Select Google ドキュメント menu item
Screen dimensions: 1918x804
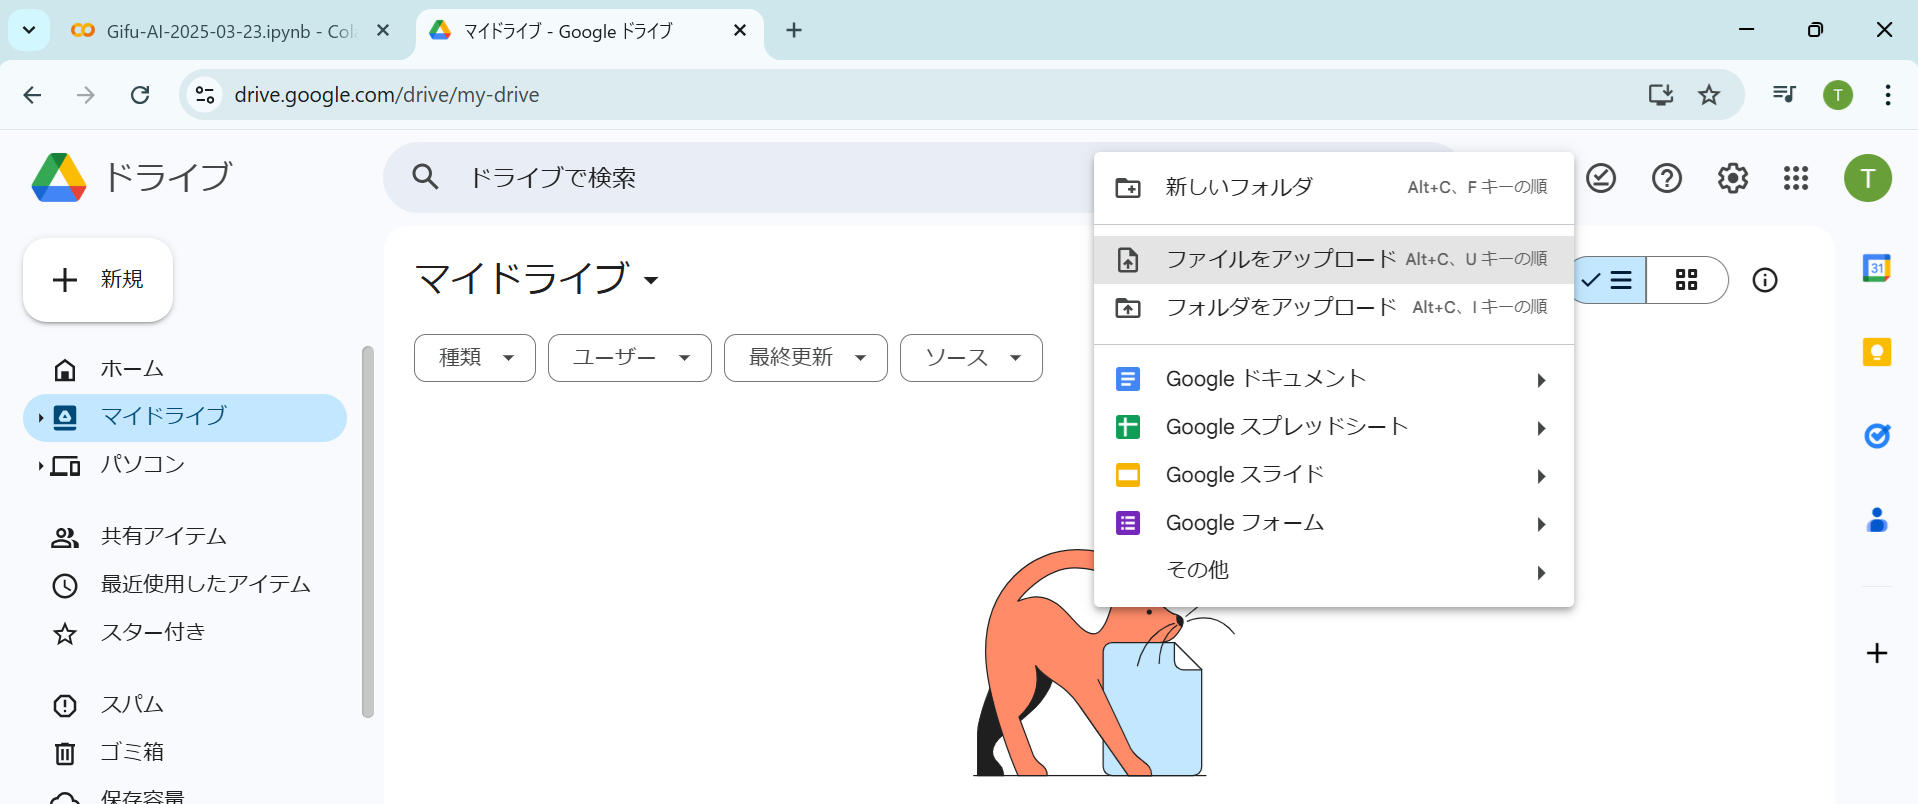click(1334, 380)
